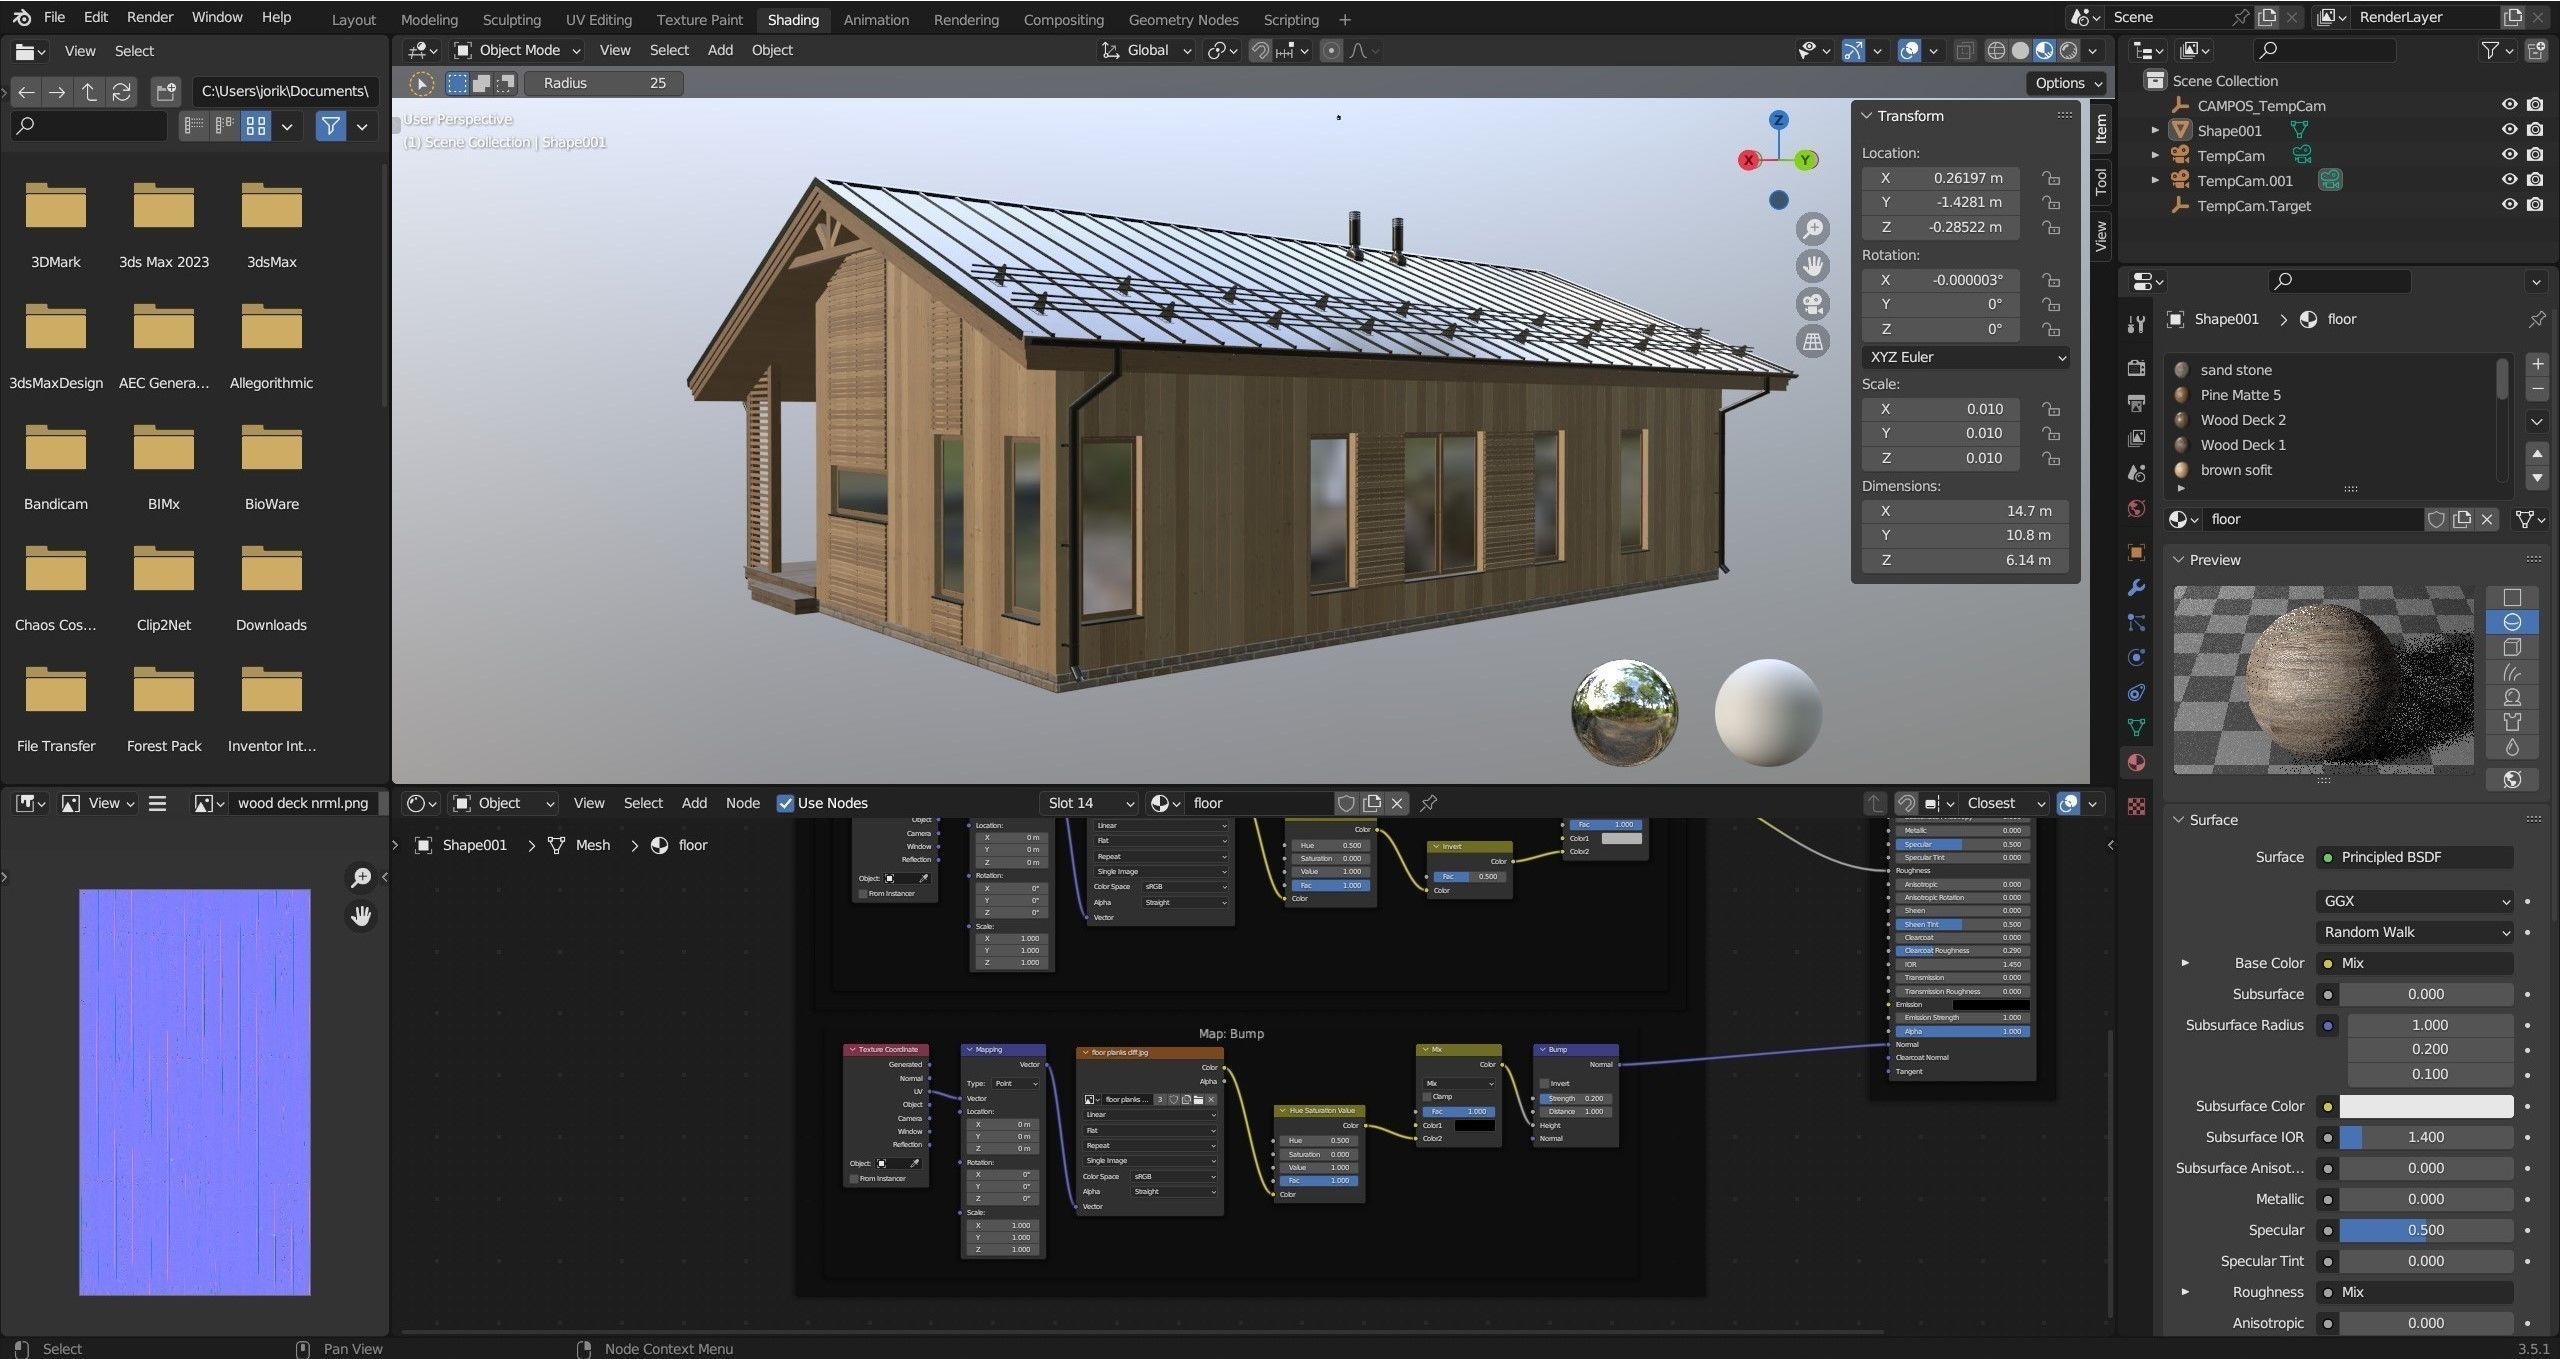Open the Physics properties tab

pyautogui.click(x=2136, y=657)
